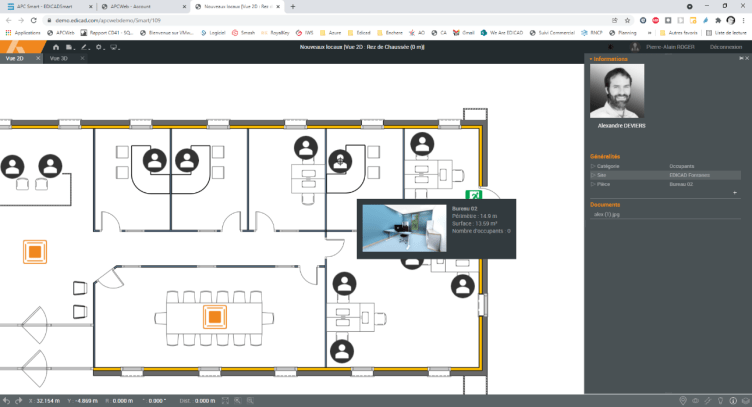Expand the Autres favoris folder
The height and width of the screenshot is (407, 752).
(679, 33)
